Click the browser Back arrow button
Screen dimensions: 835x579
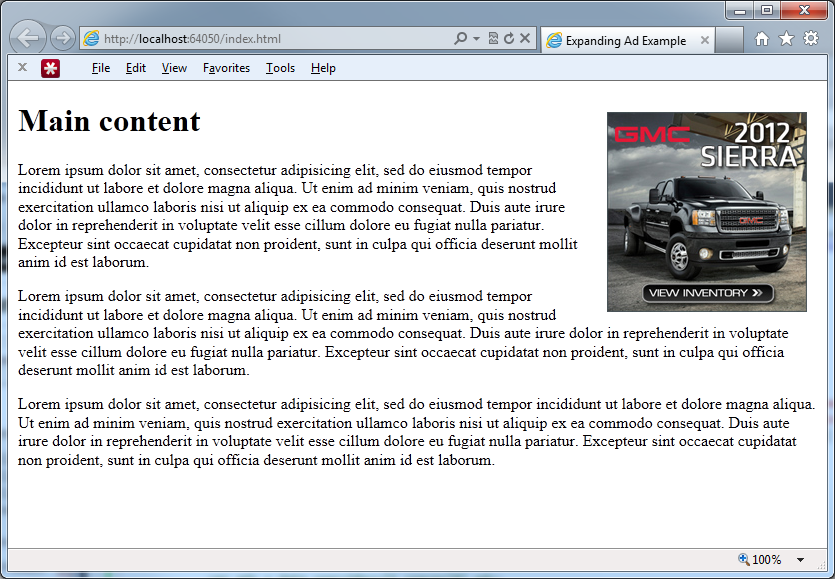28,37
